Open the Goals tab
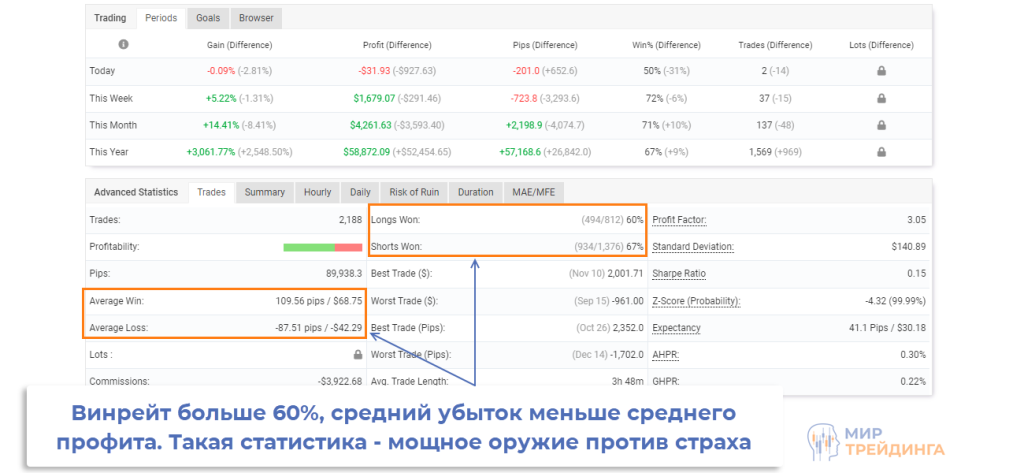The image size is (1024, 473). point(208,18)
